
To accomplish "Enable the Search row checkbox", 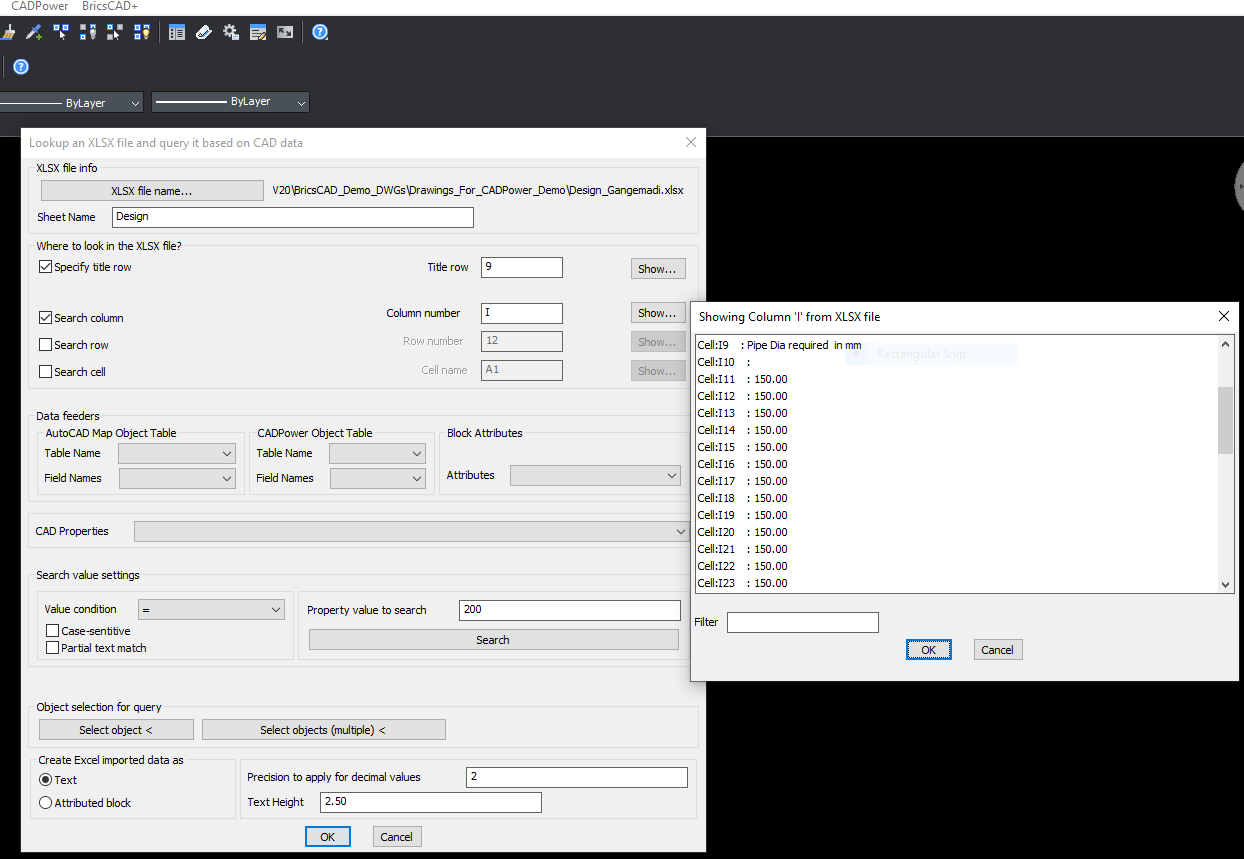I will coord(45,345).
